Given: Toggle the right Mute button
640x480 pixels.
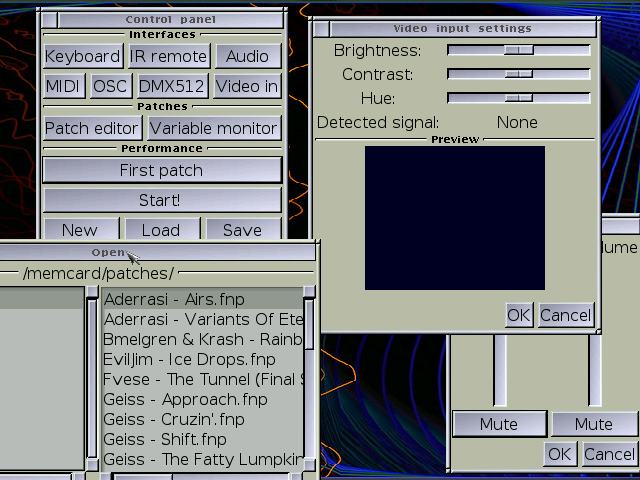Looking at the screenshot, I should tap(593, 424).
